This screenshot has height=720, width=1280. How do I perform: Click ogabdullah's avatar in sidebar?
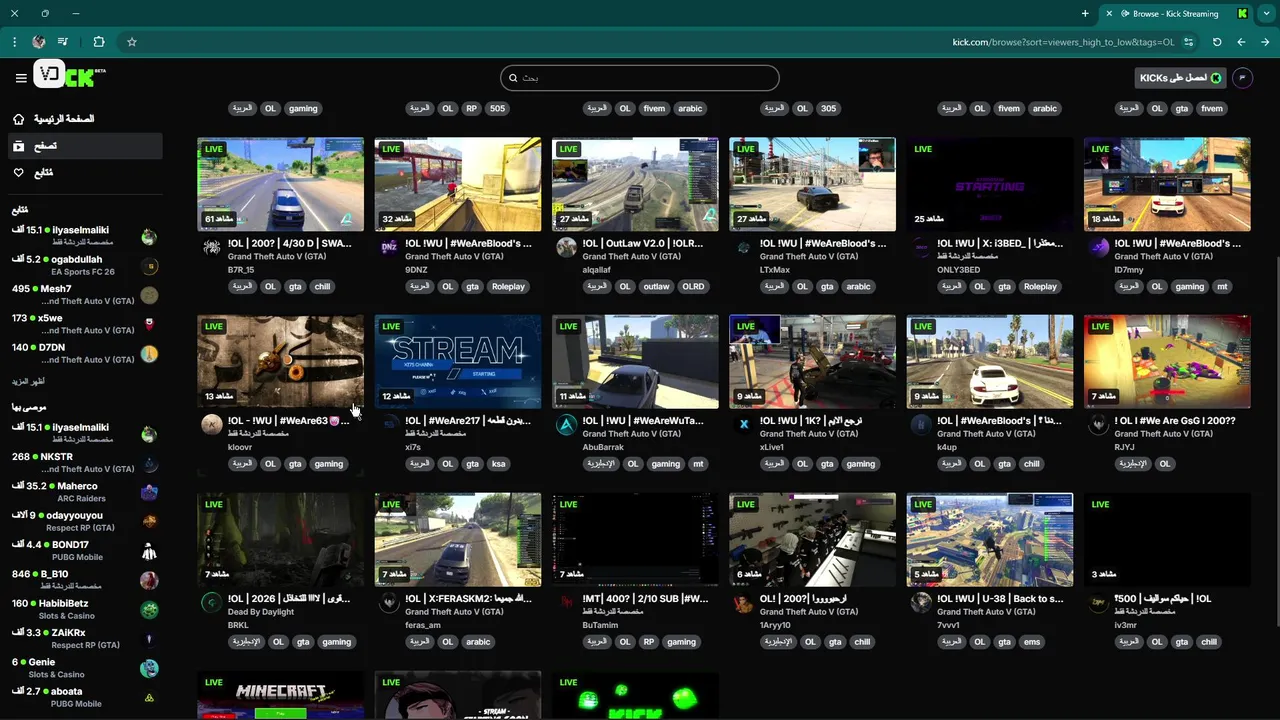coord(149,266)
